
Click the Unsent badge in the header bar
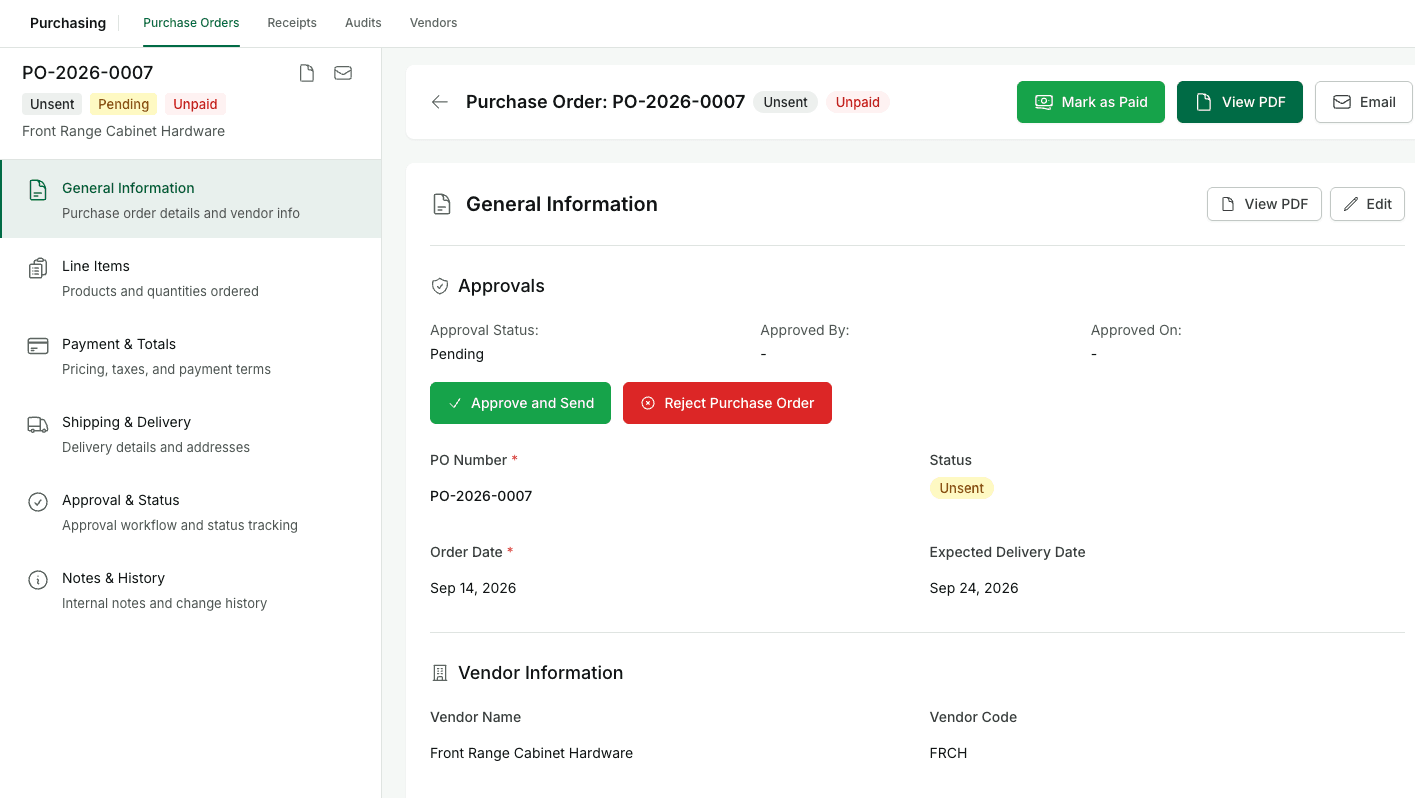[x=786, y=102]
